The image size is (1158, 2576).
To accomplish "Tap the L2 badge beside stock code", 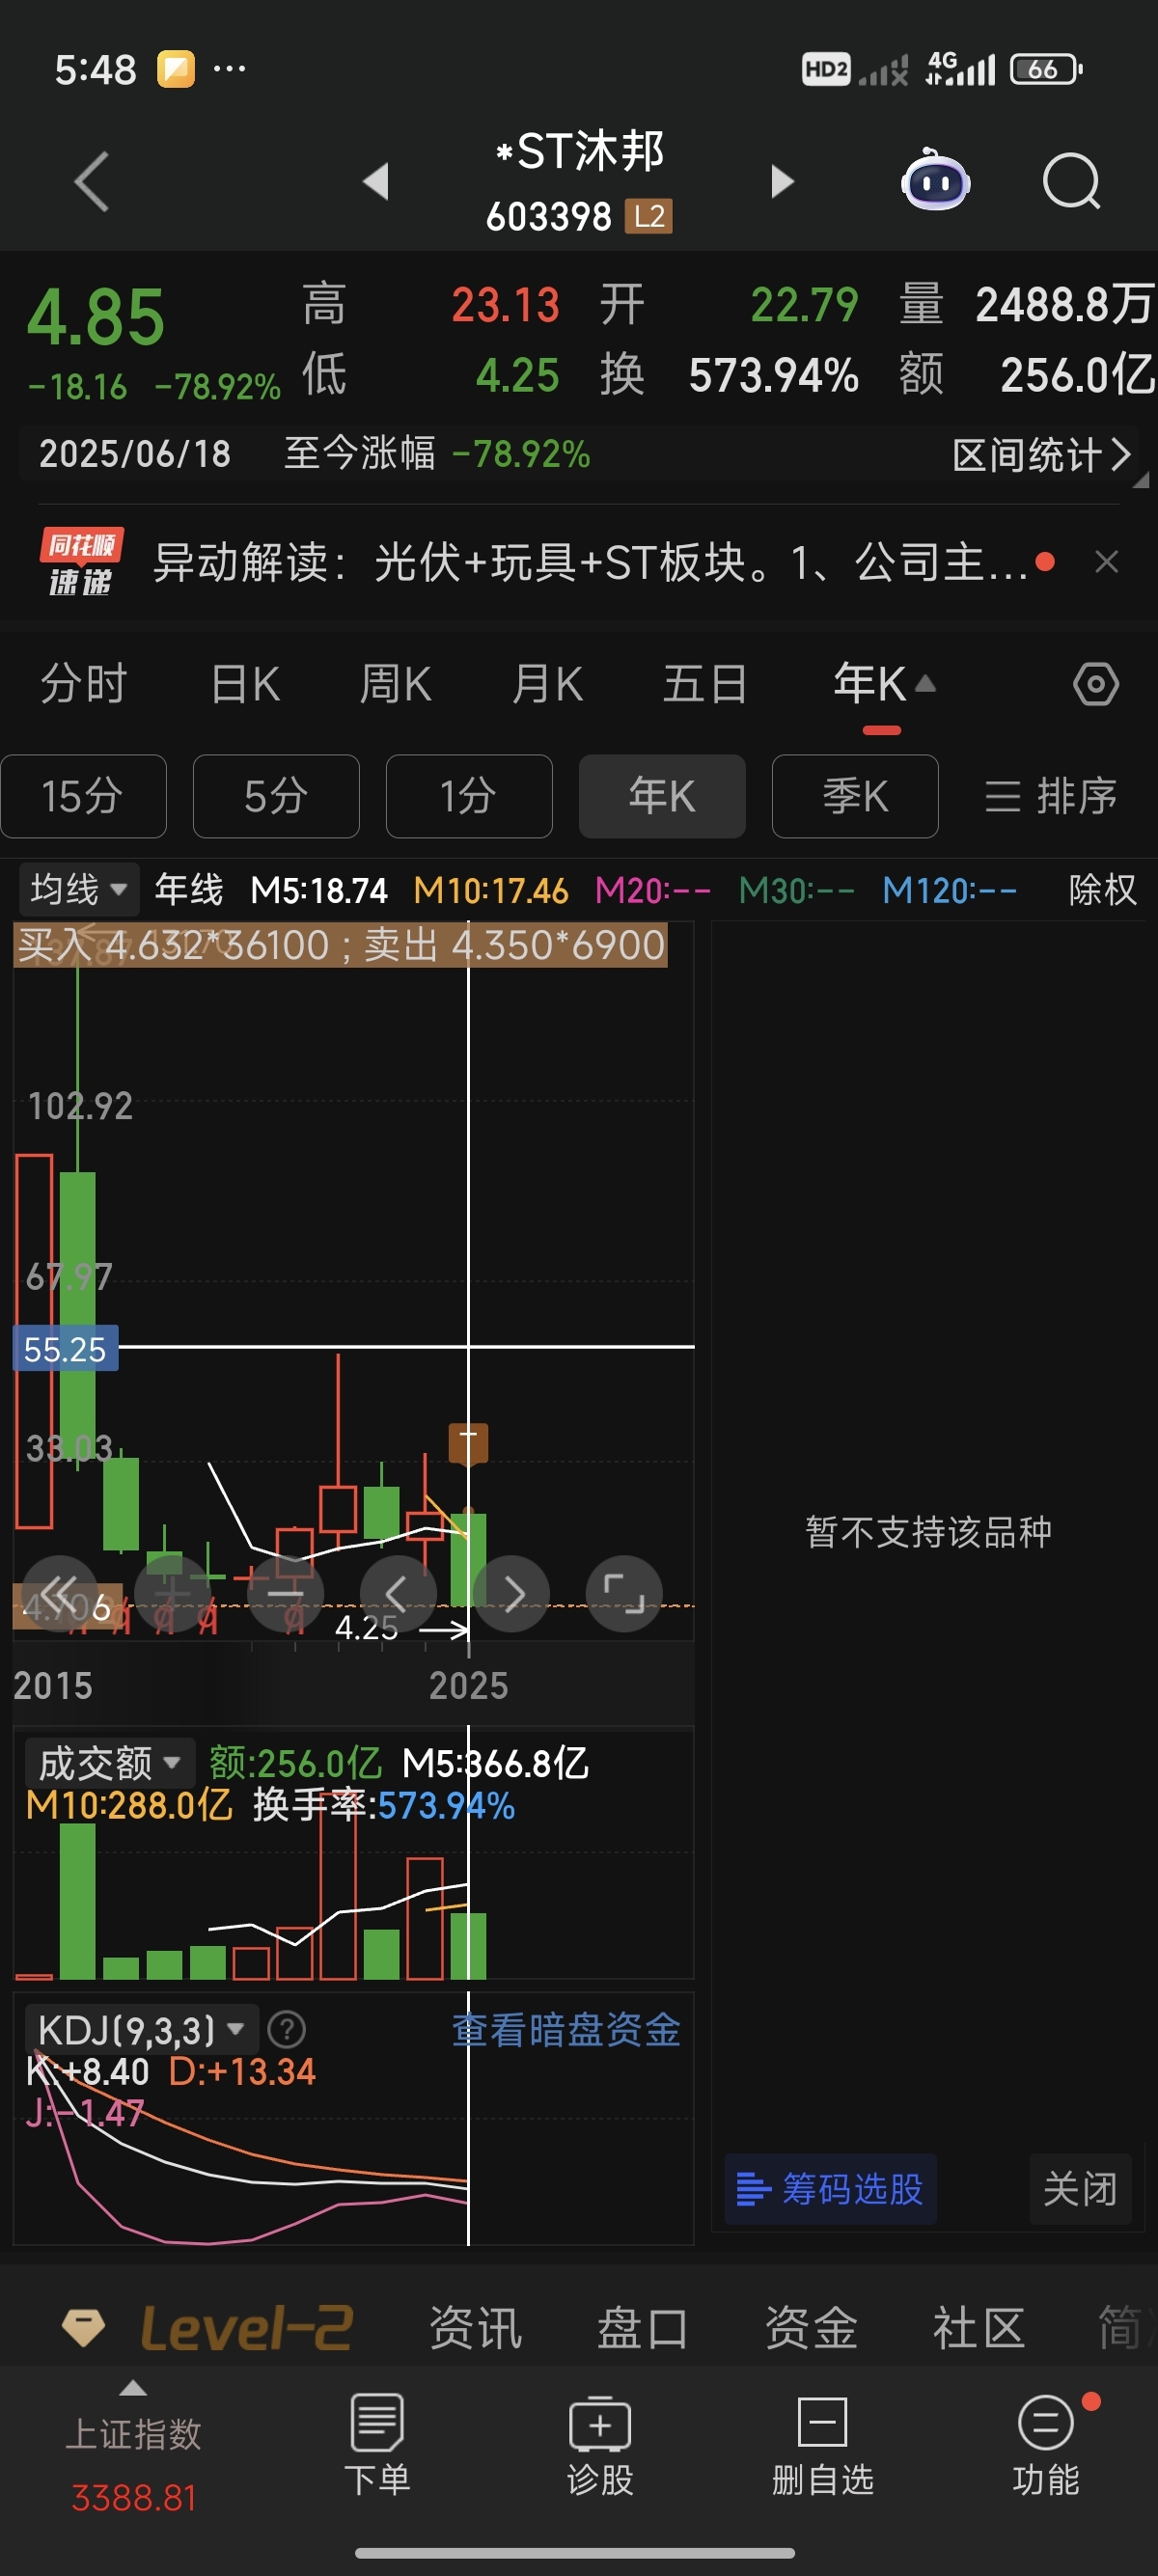I will (x=649, y=216).
